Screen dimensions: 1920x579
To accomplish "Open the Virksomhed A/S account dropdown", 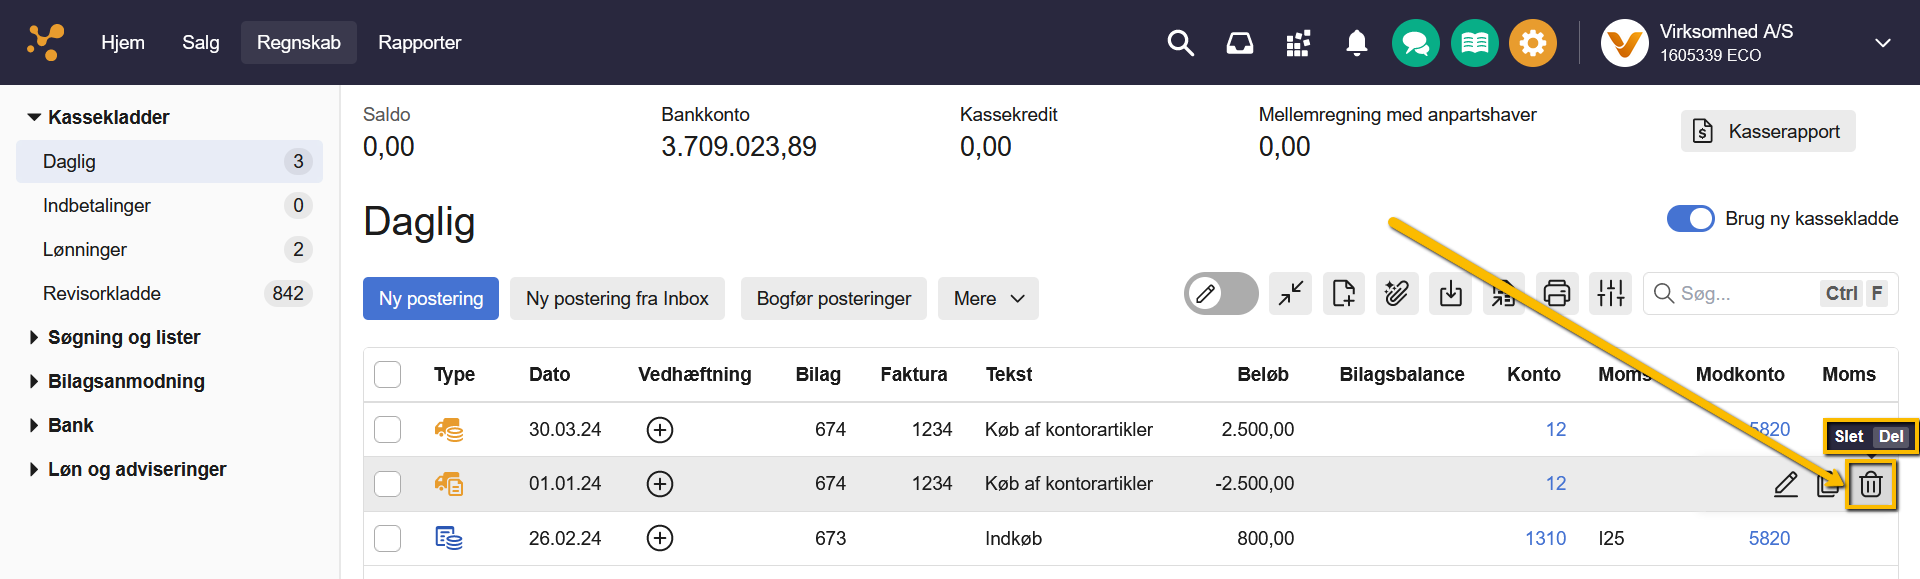I will (1882, 43).
